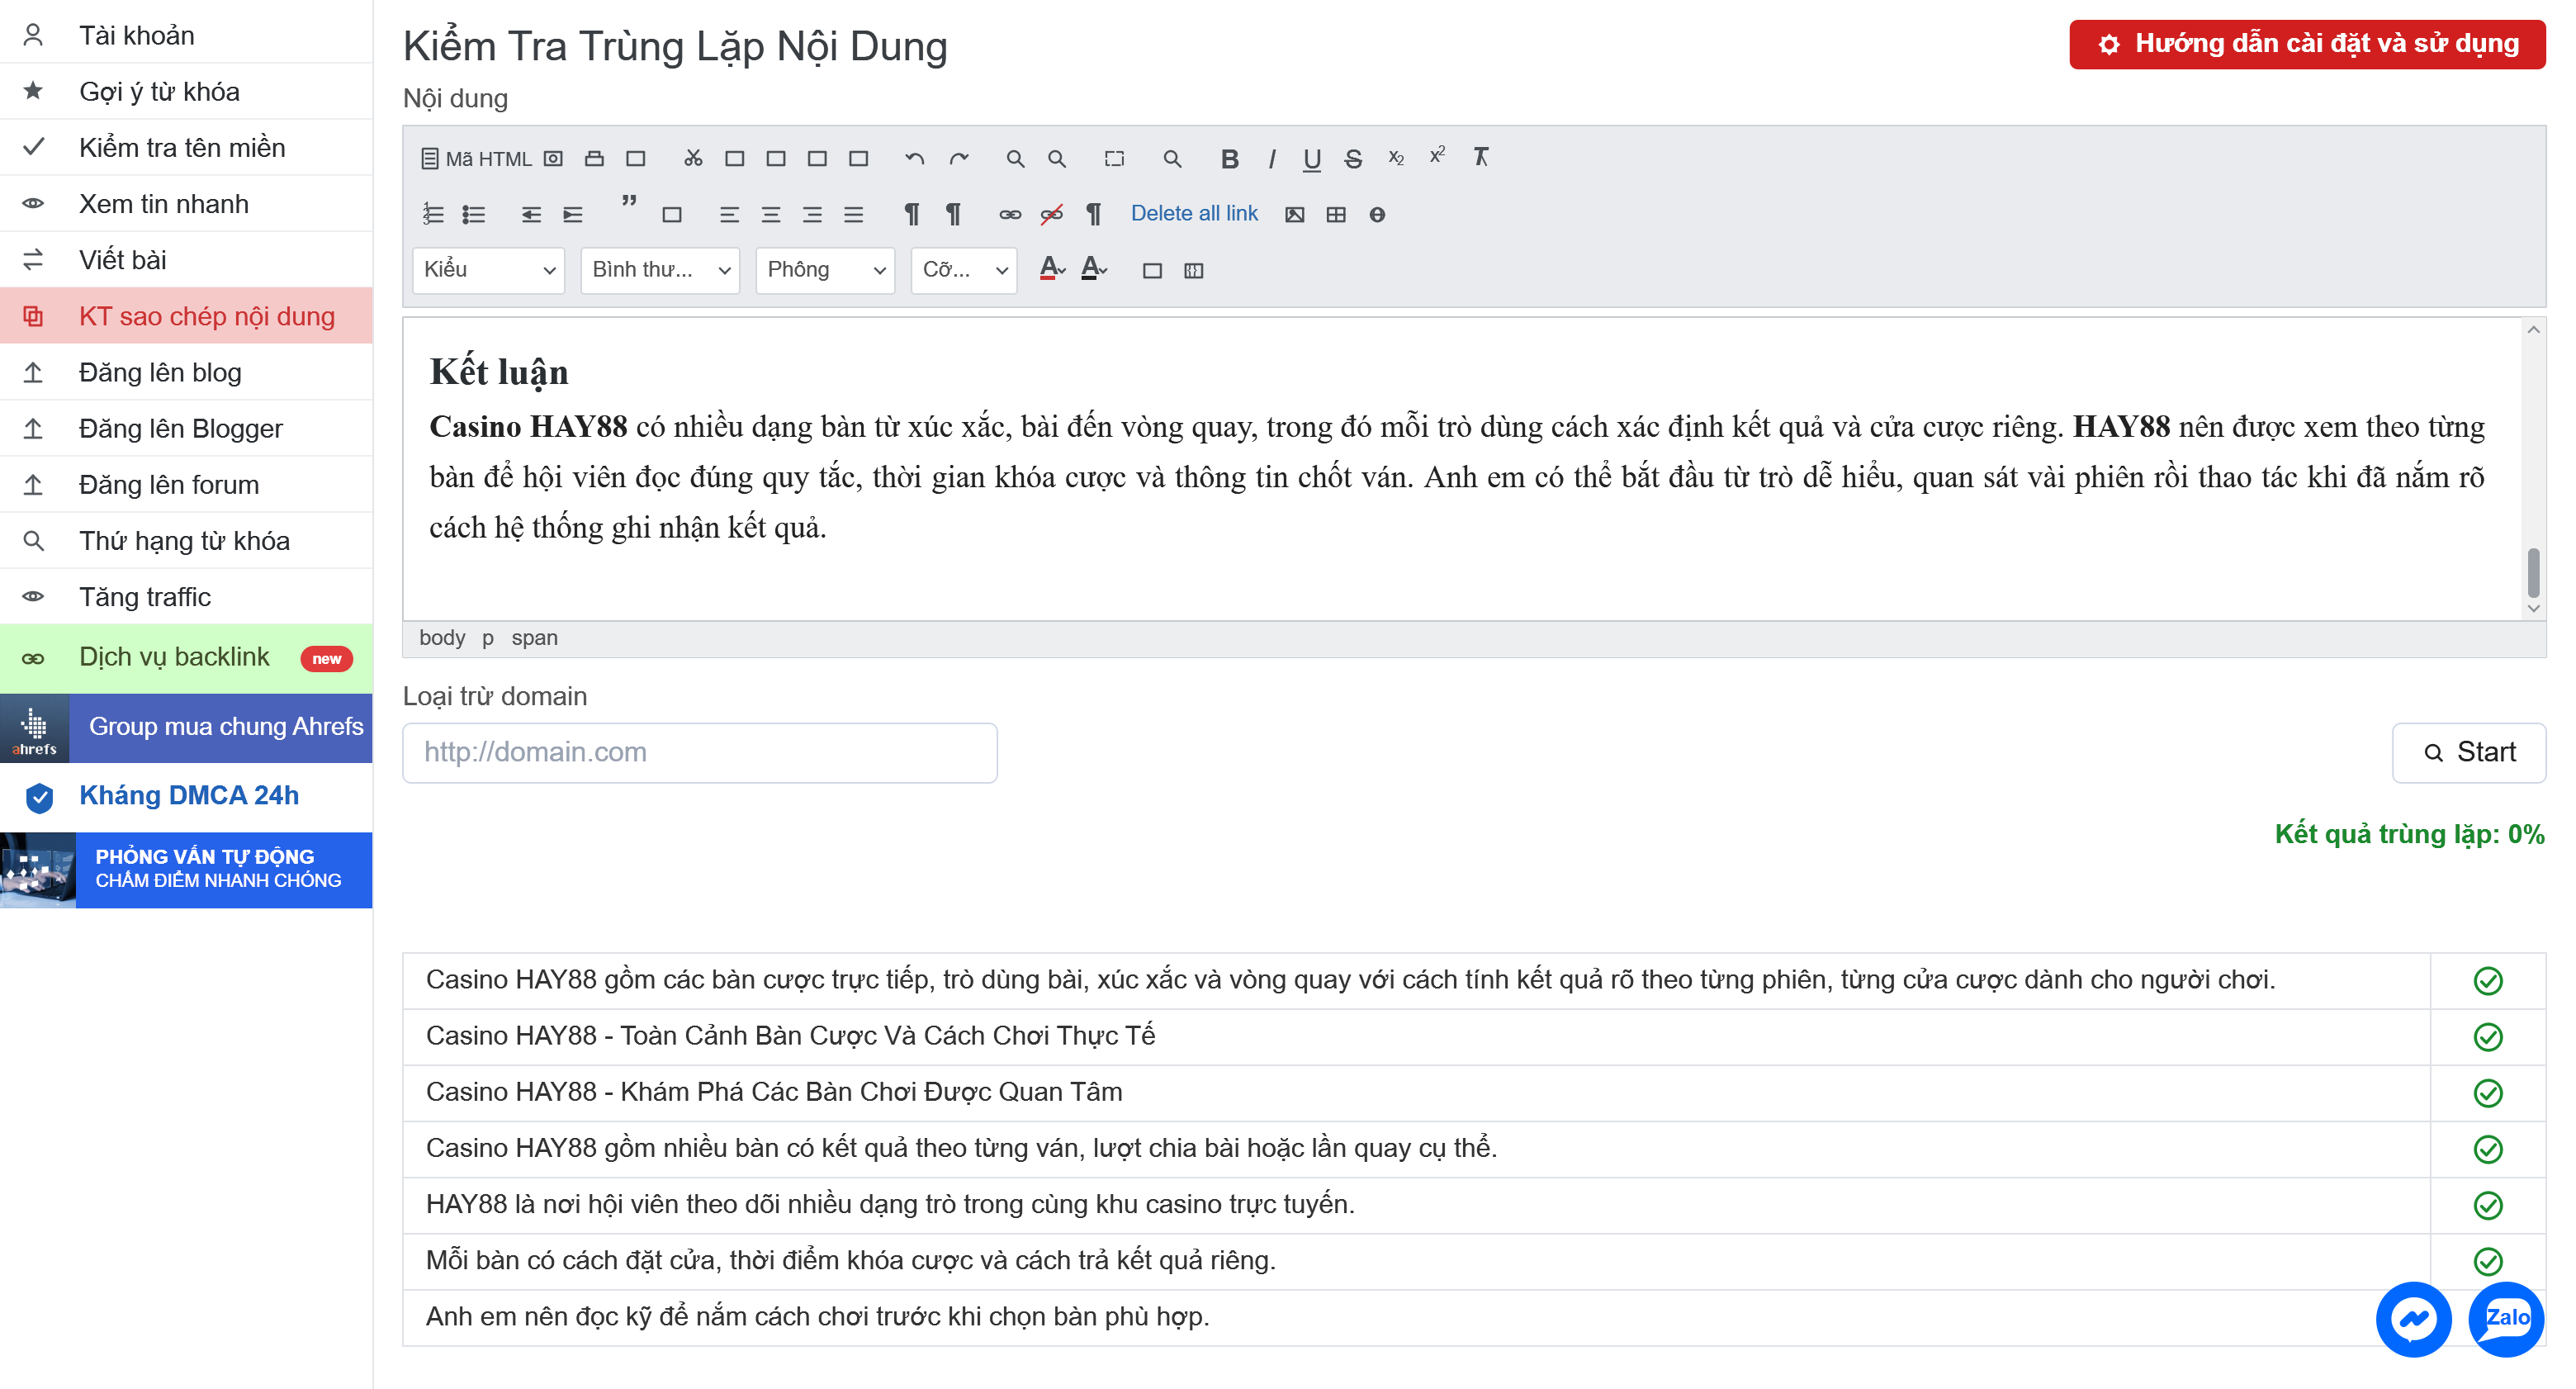Open the Kiểu style dropdown
Viewport: 2576px width, 1389px height.
pos(488,270)
